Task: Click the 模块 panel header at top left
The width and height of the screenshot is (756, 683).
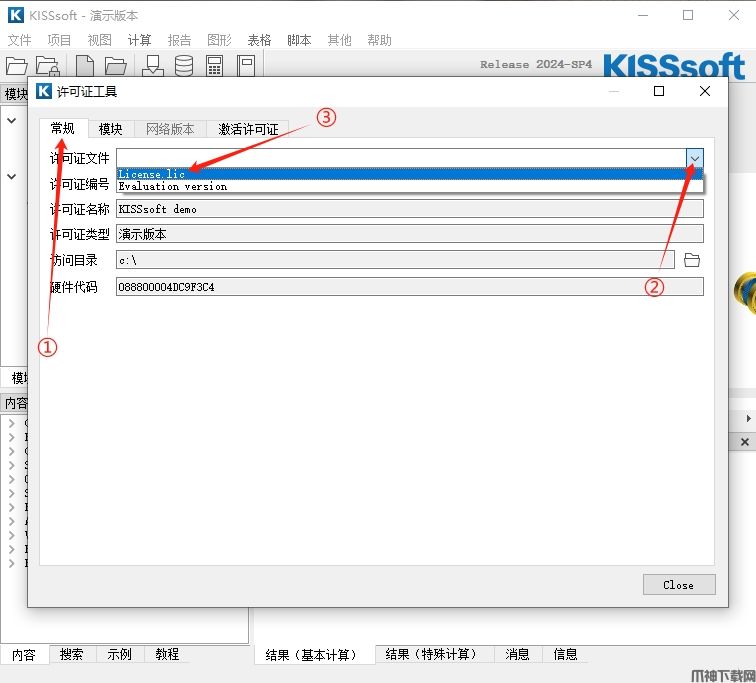Action: point(15,94)
